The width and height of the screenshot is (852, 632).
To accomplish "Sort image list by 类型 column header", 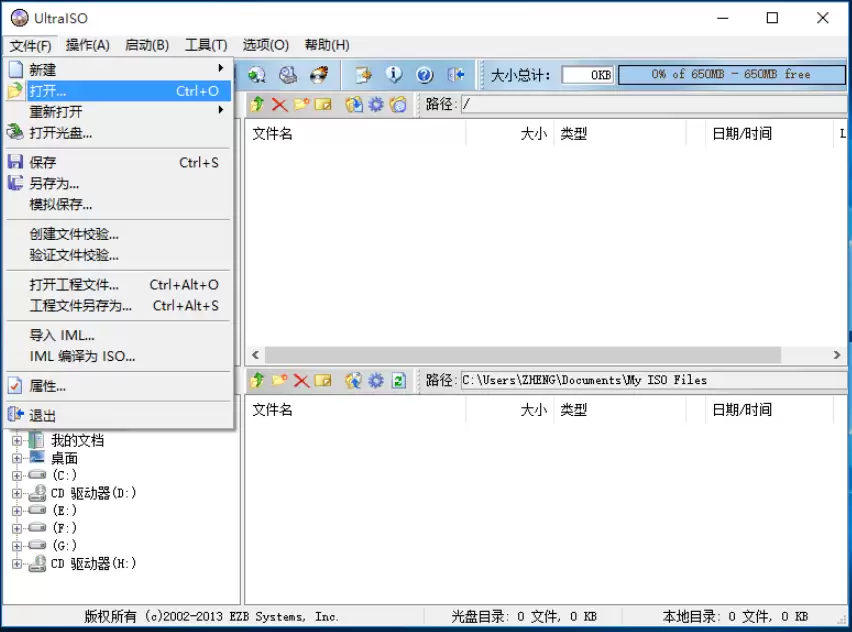I will click(x=619, y=134).
